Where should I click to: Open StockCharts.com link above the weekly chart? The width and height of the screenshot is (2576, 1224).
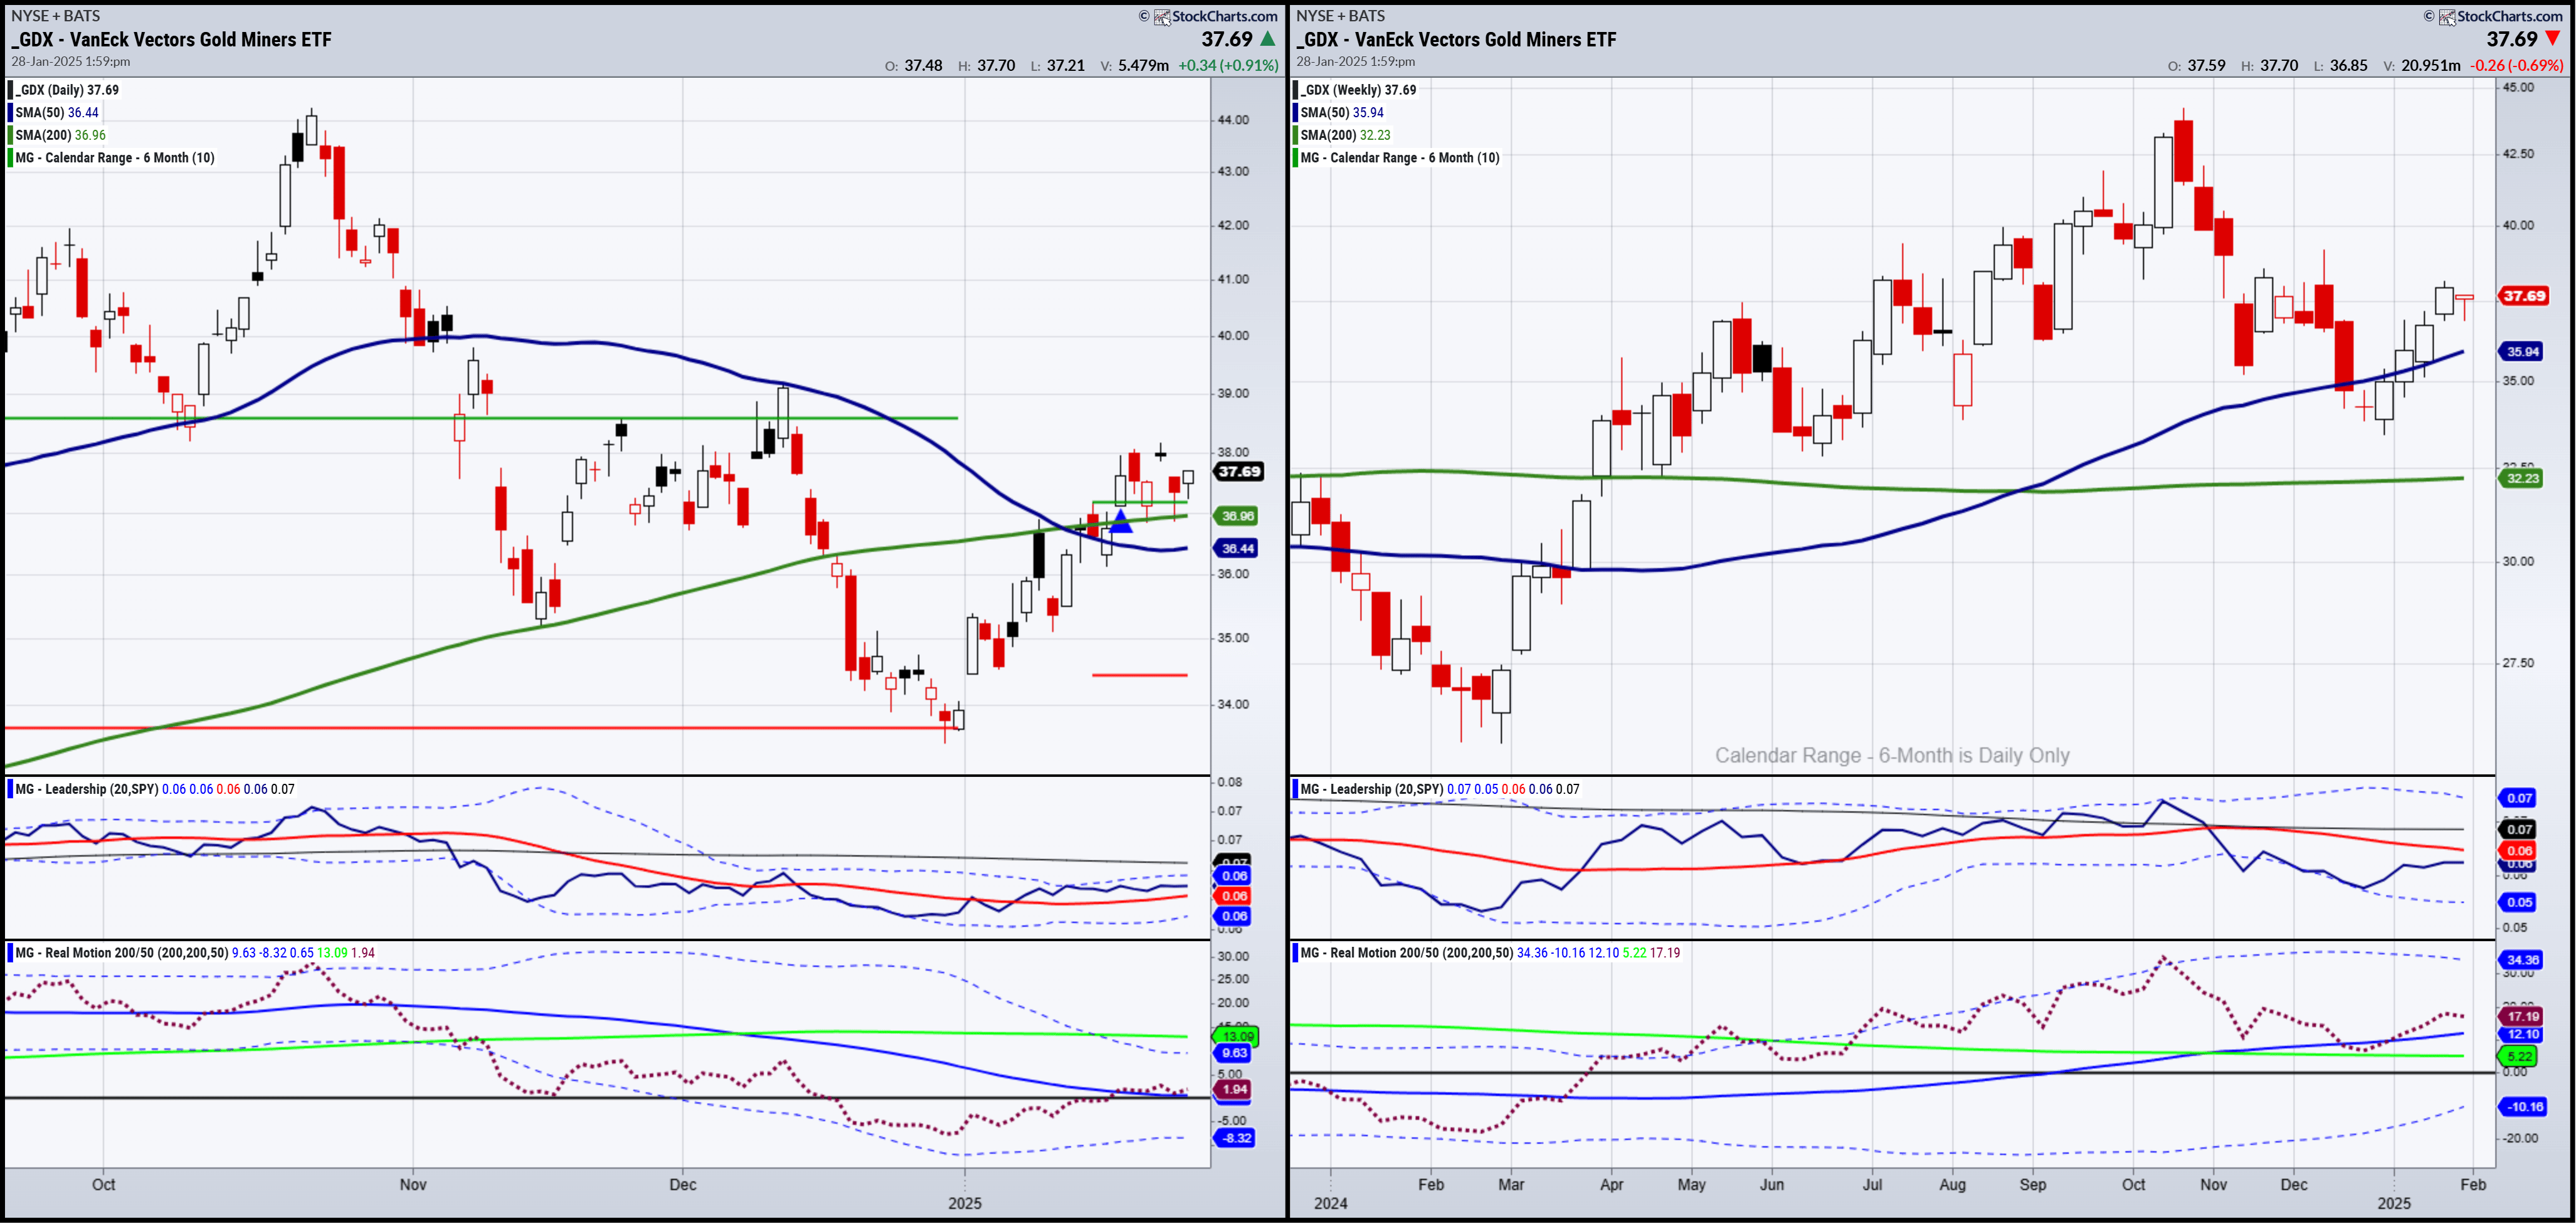pyautogui.click(x=2509, y=16)
